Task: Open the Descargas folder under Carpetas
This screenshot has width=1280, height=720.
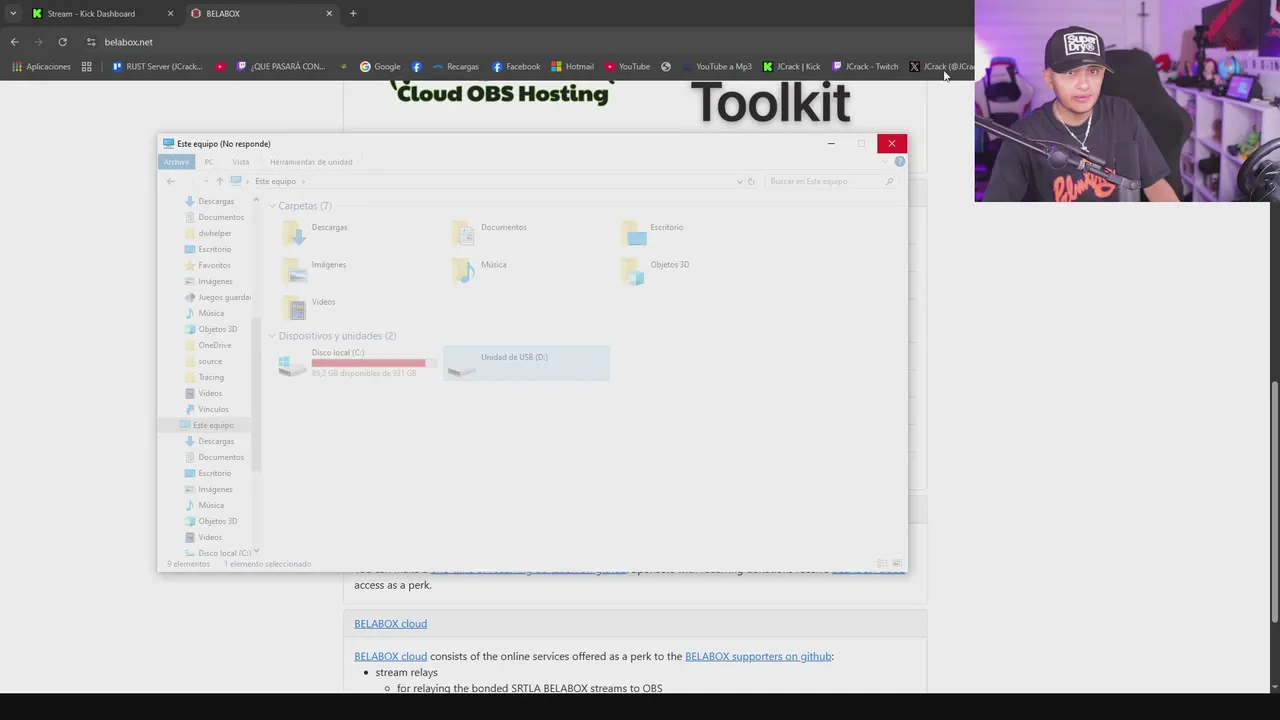Action: 316,233
